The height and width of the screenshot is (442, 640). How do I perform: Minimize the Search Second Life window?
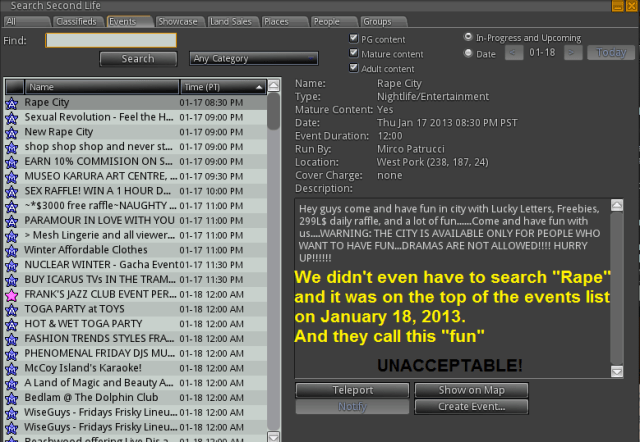coord(617,6)
